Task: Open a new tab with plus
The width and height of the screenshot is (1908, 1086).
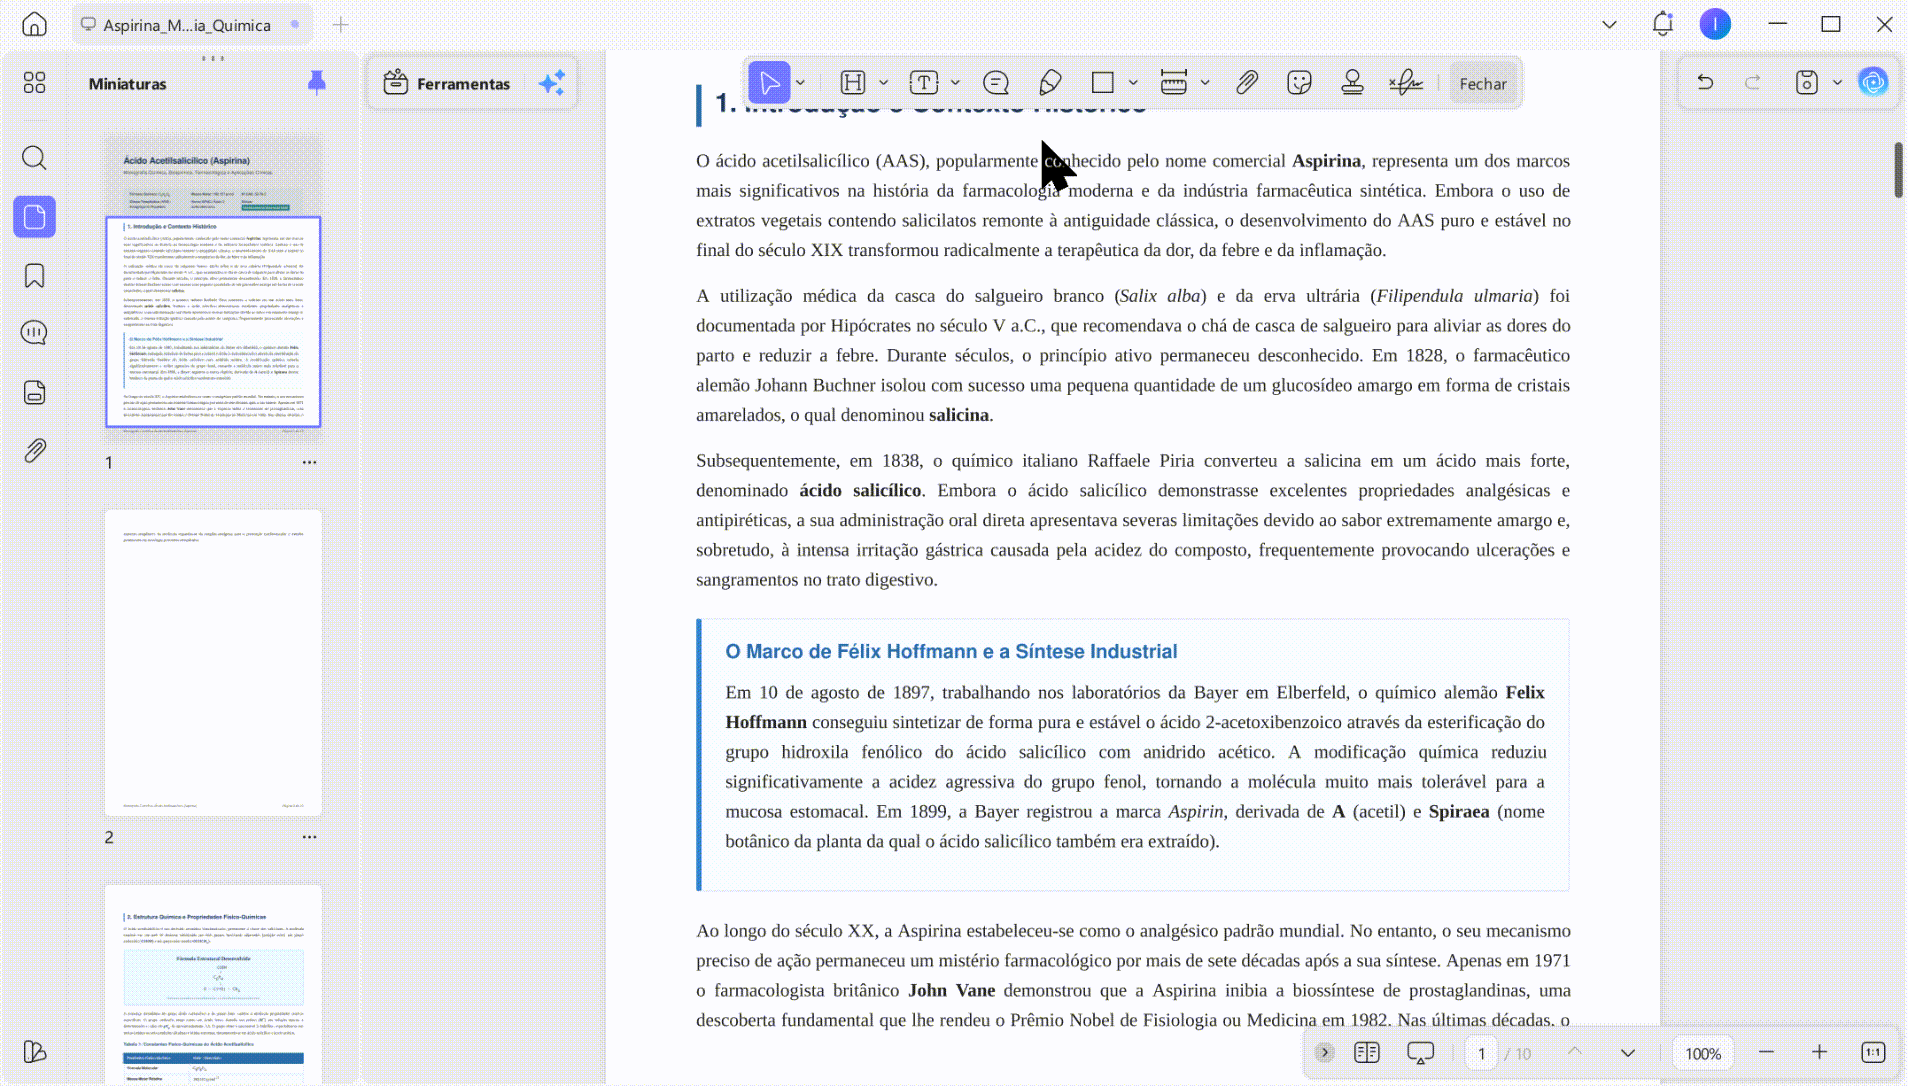Action: click(x=340, y=24)
